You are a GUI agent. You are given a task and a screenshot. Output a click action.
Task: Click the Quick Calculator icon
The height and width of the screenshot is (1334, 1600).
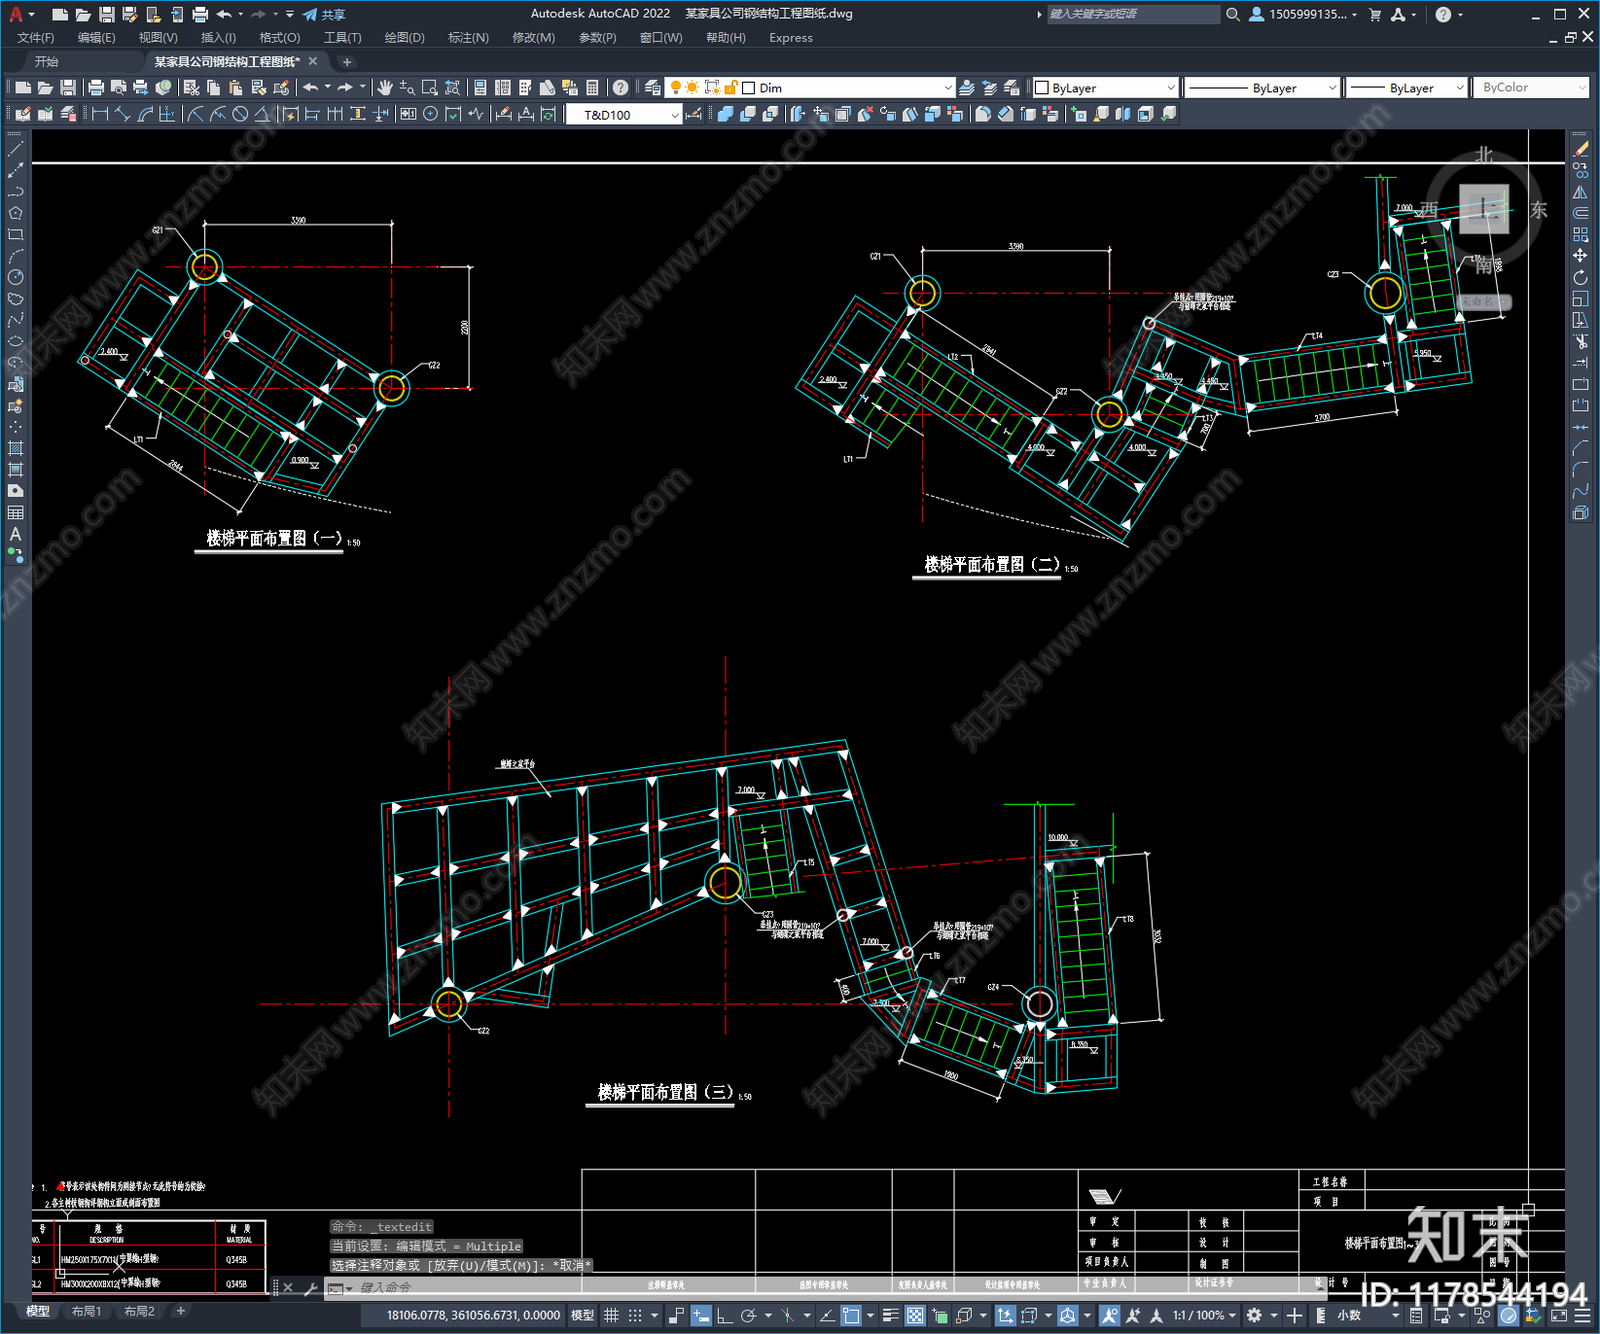click(x=592, y=88)
